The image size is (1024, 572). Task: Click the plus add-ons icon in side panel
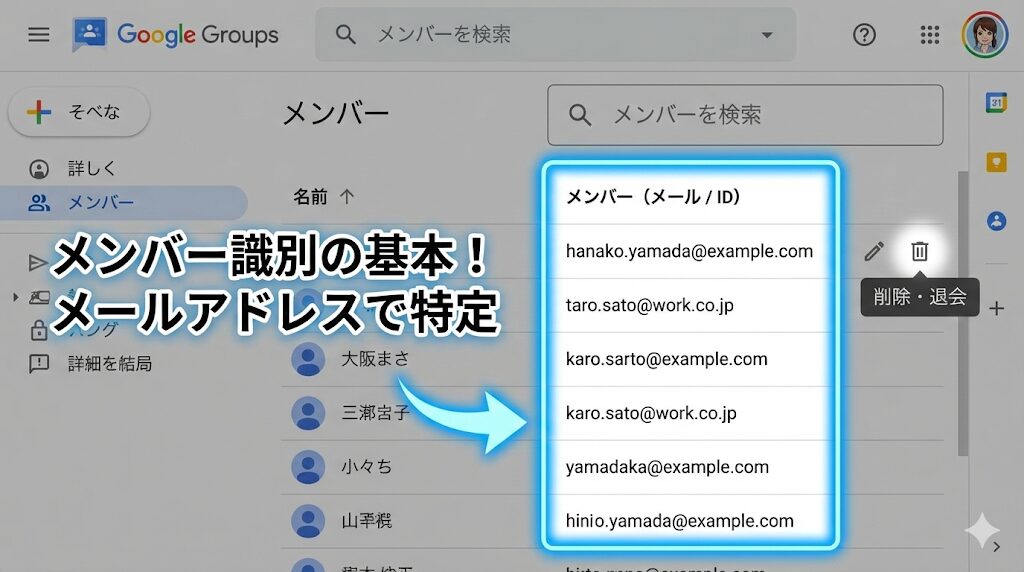[x=996, y=308]
